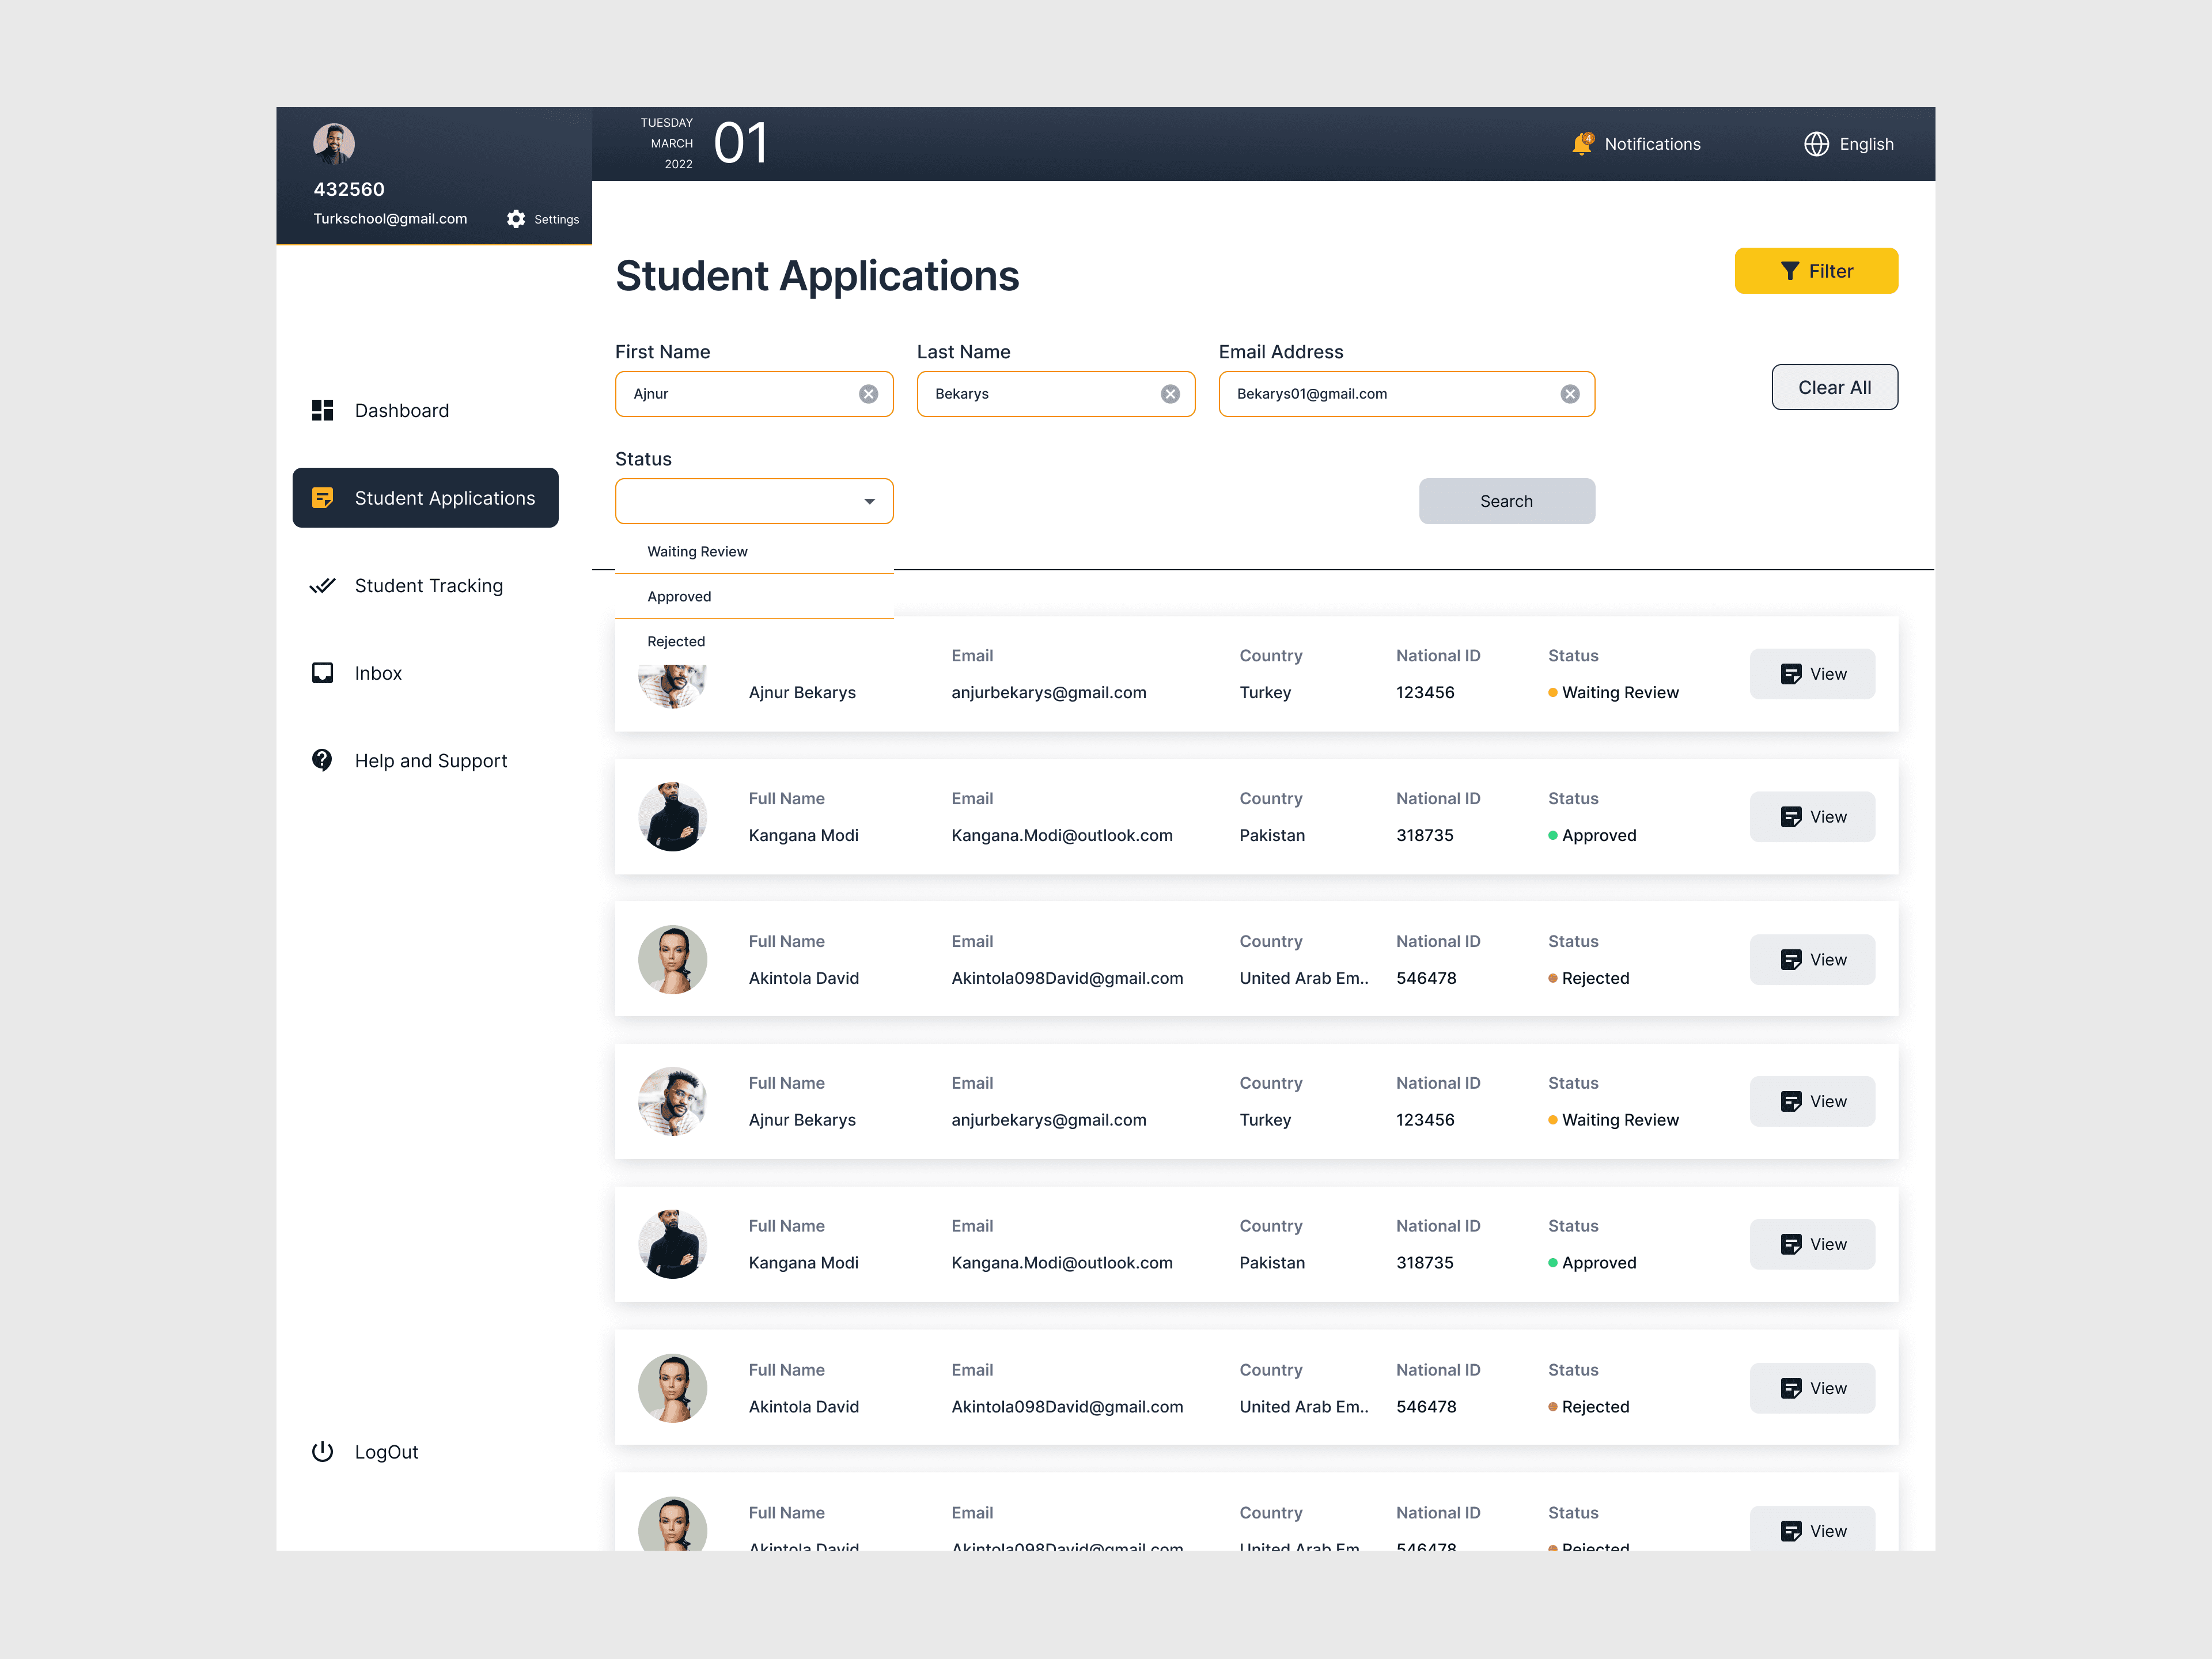Image resolution: width=2212 pixels, height=1659 pixels.
Task: Click the Help and Support question icon
Action: tap(322, 760)
